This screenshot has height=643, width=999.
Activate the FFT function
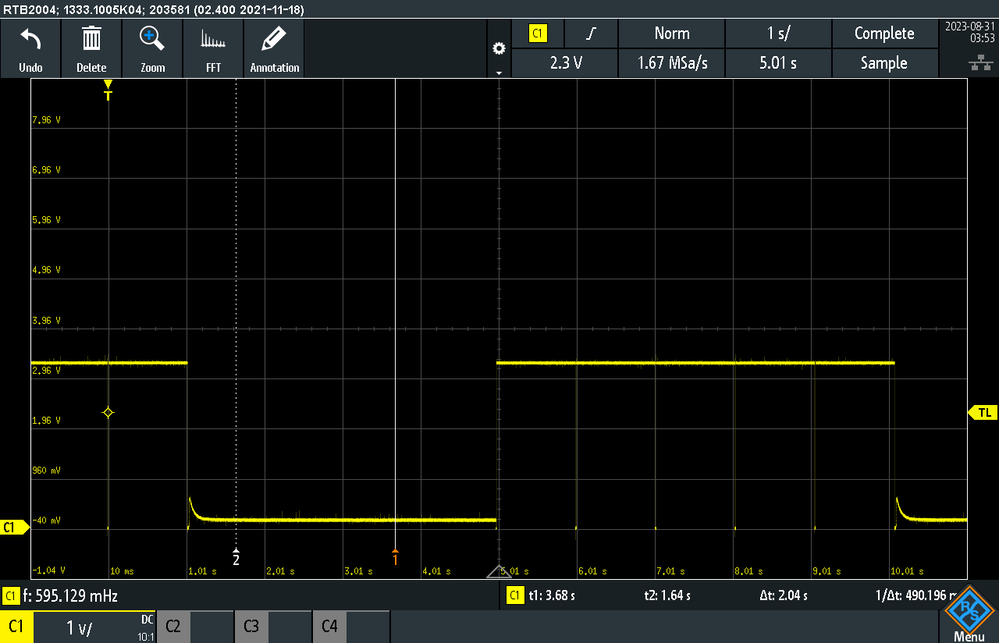coord(213,48)
